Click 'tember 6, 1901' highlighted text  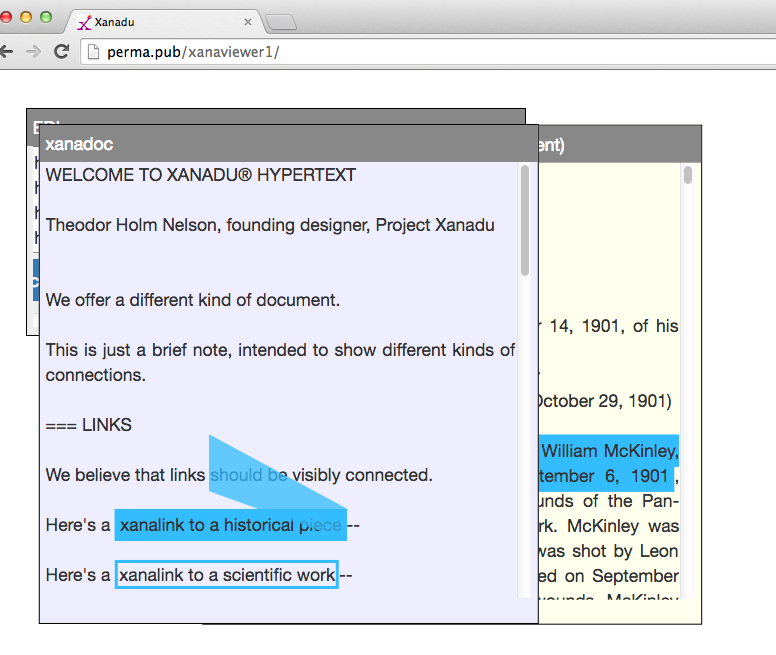(605, 476)
